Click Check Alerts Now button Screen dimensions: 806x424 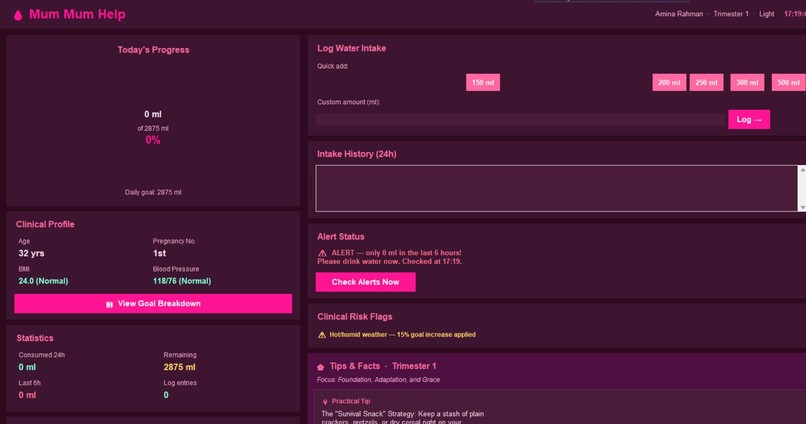tap(365, 282)
